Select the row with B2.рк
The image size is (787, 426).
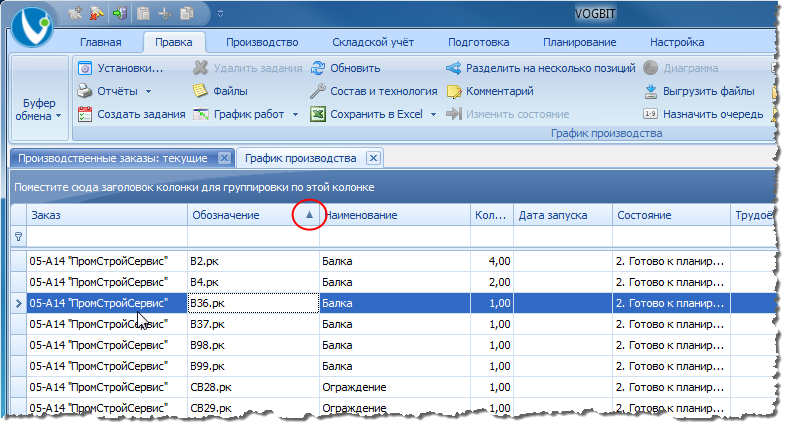394,261
